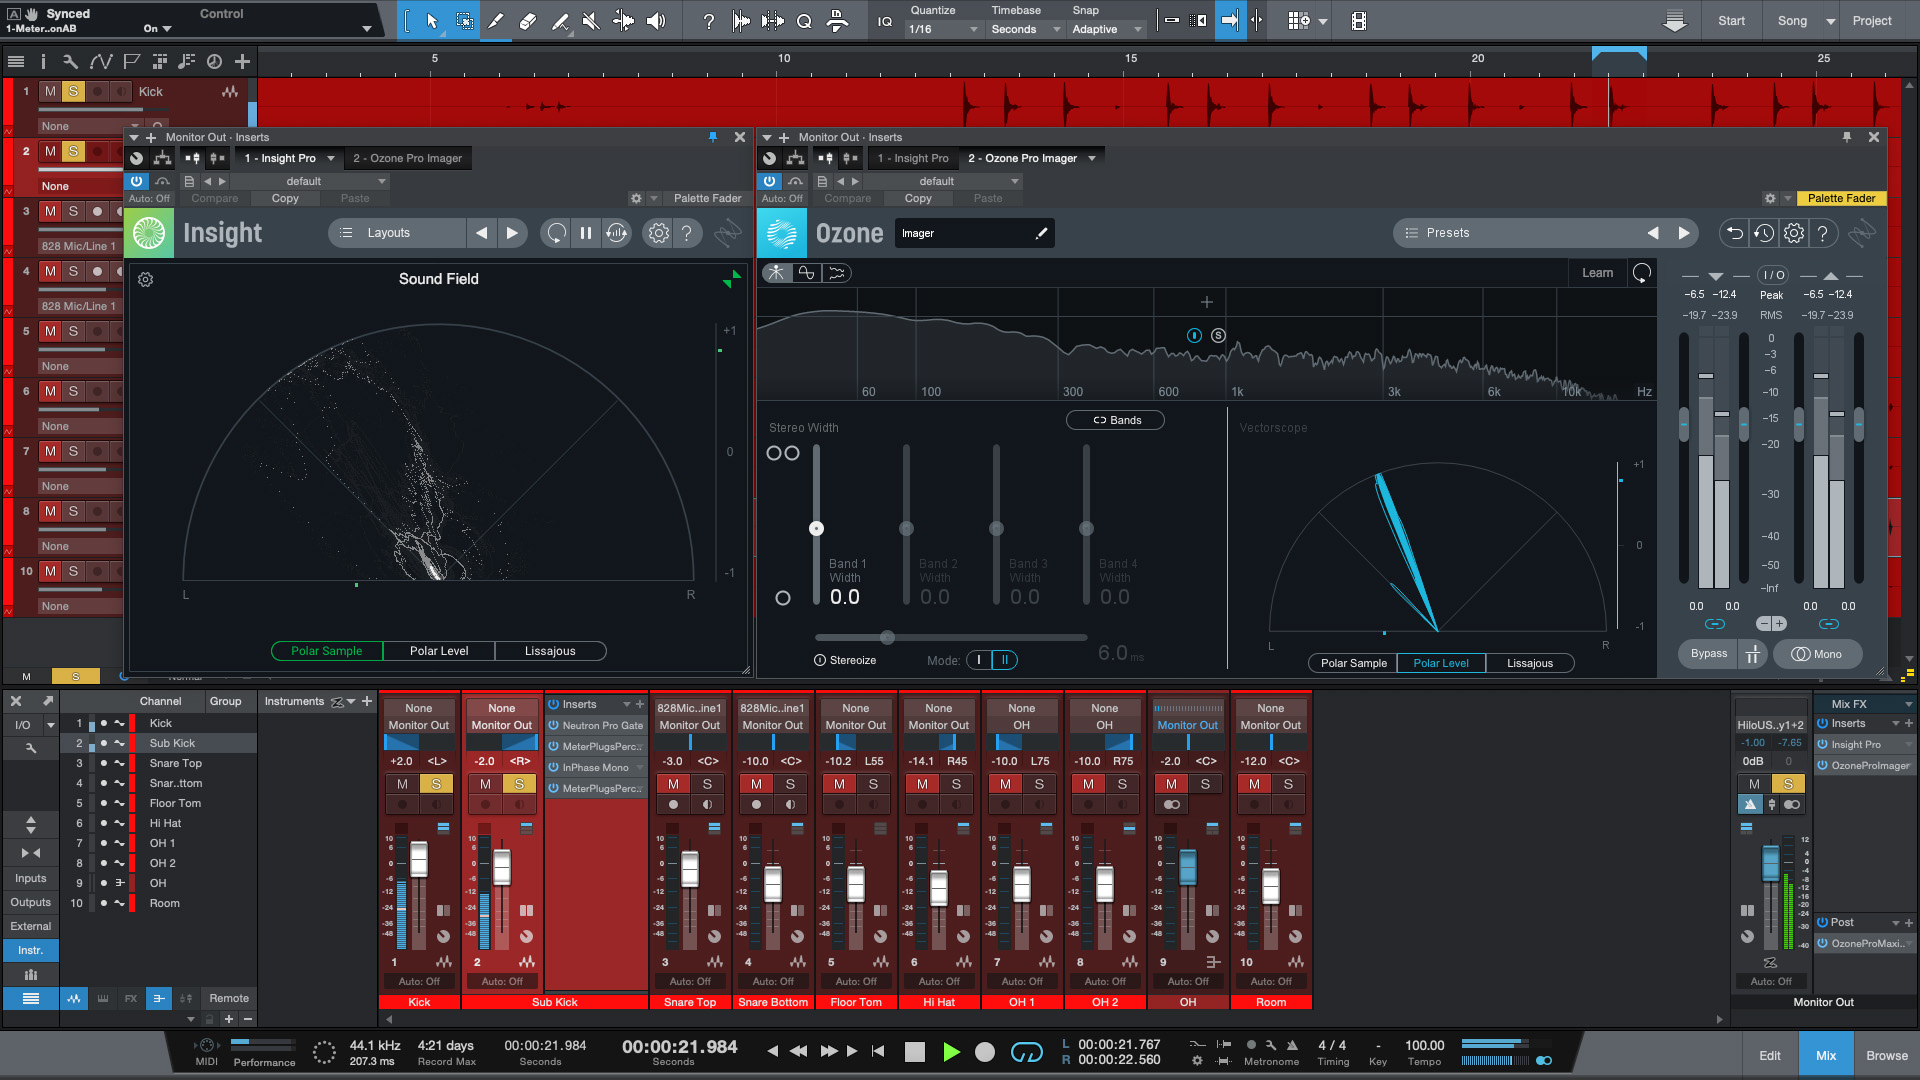The image size is (1920, 1080).
Task: Toggle the loop button in transport
Action: click(x=1027, y=1052)
